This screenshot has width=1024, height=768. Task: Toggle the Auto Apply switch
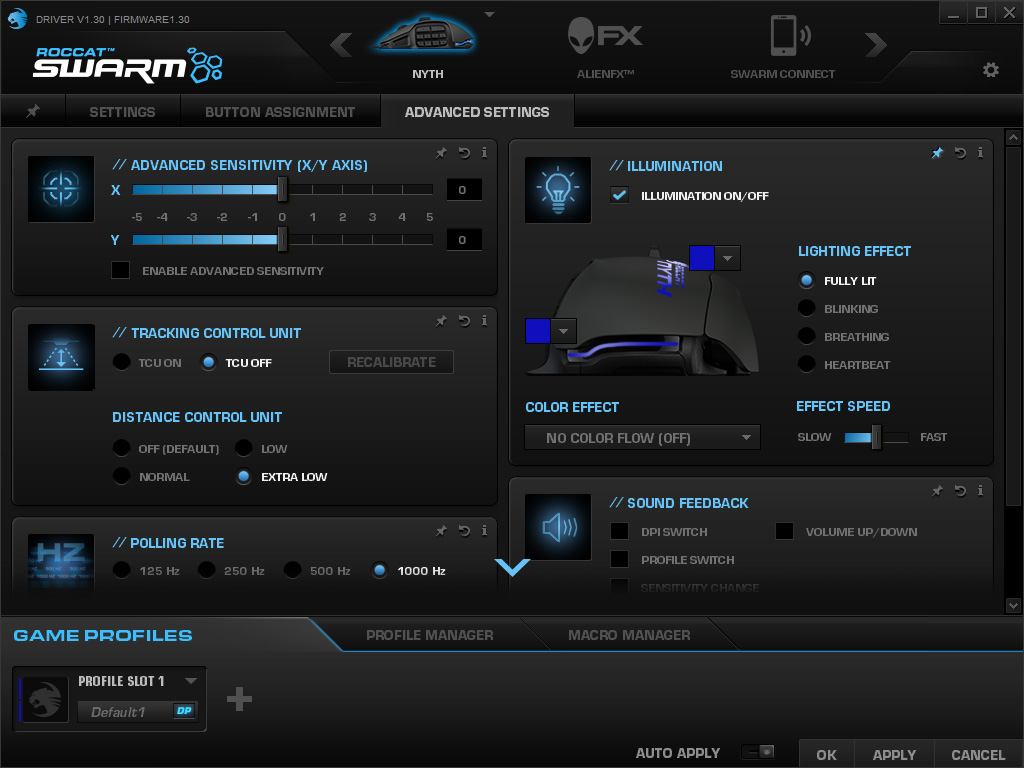point(758,752)
